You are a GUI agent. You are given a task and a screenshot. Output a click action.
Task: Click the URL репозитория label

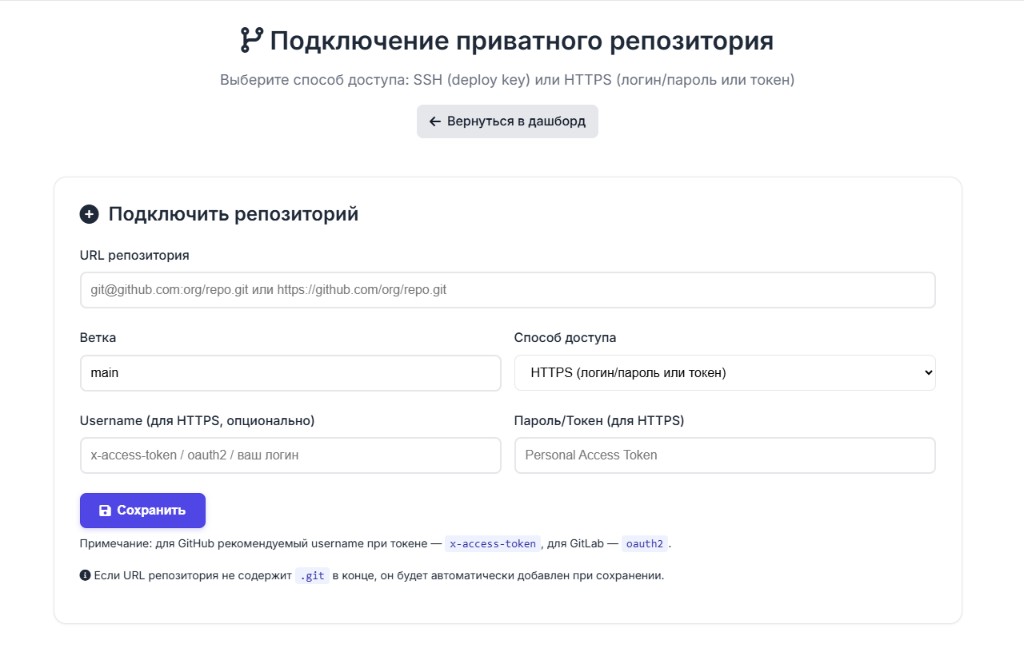pyautogui.click(x=135, y=255)
